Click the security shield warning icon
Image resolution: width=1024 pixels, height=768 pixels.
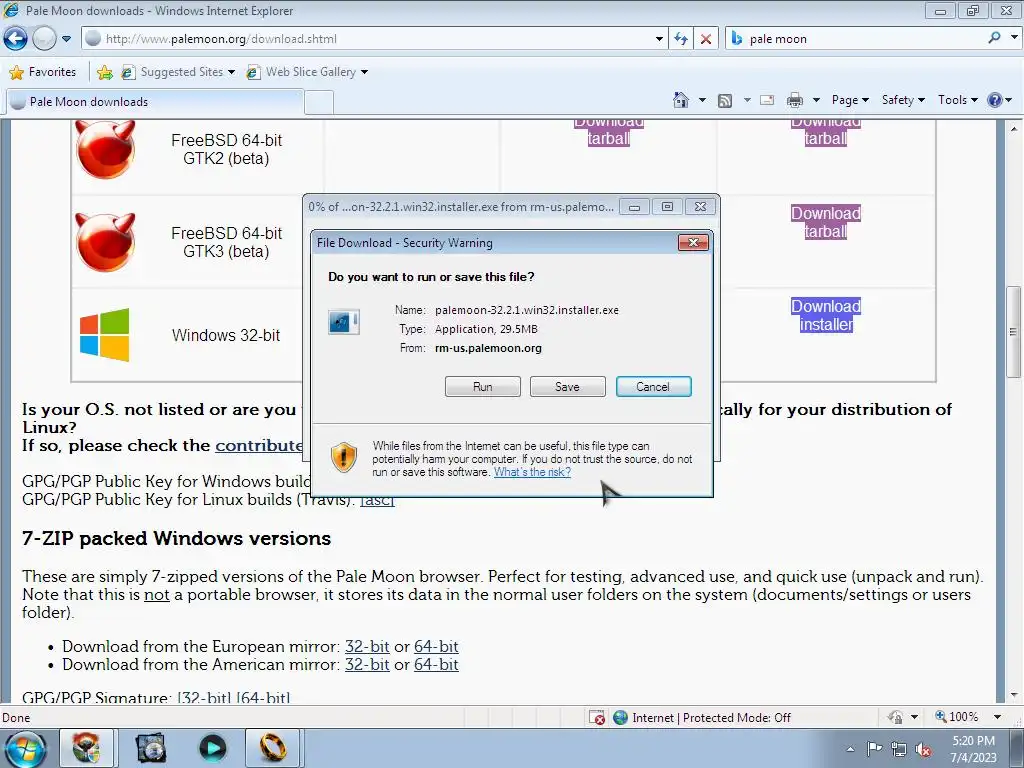point(344,456)
